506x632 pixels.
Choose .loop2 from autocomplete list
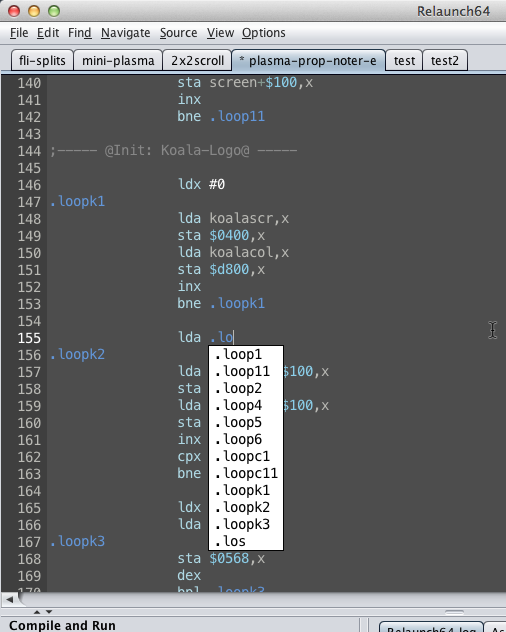tap(246, 388)
